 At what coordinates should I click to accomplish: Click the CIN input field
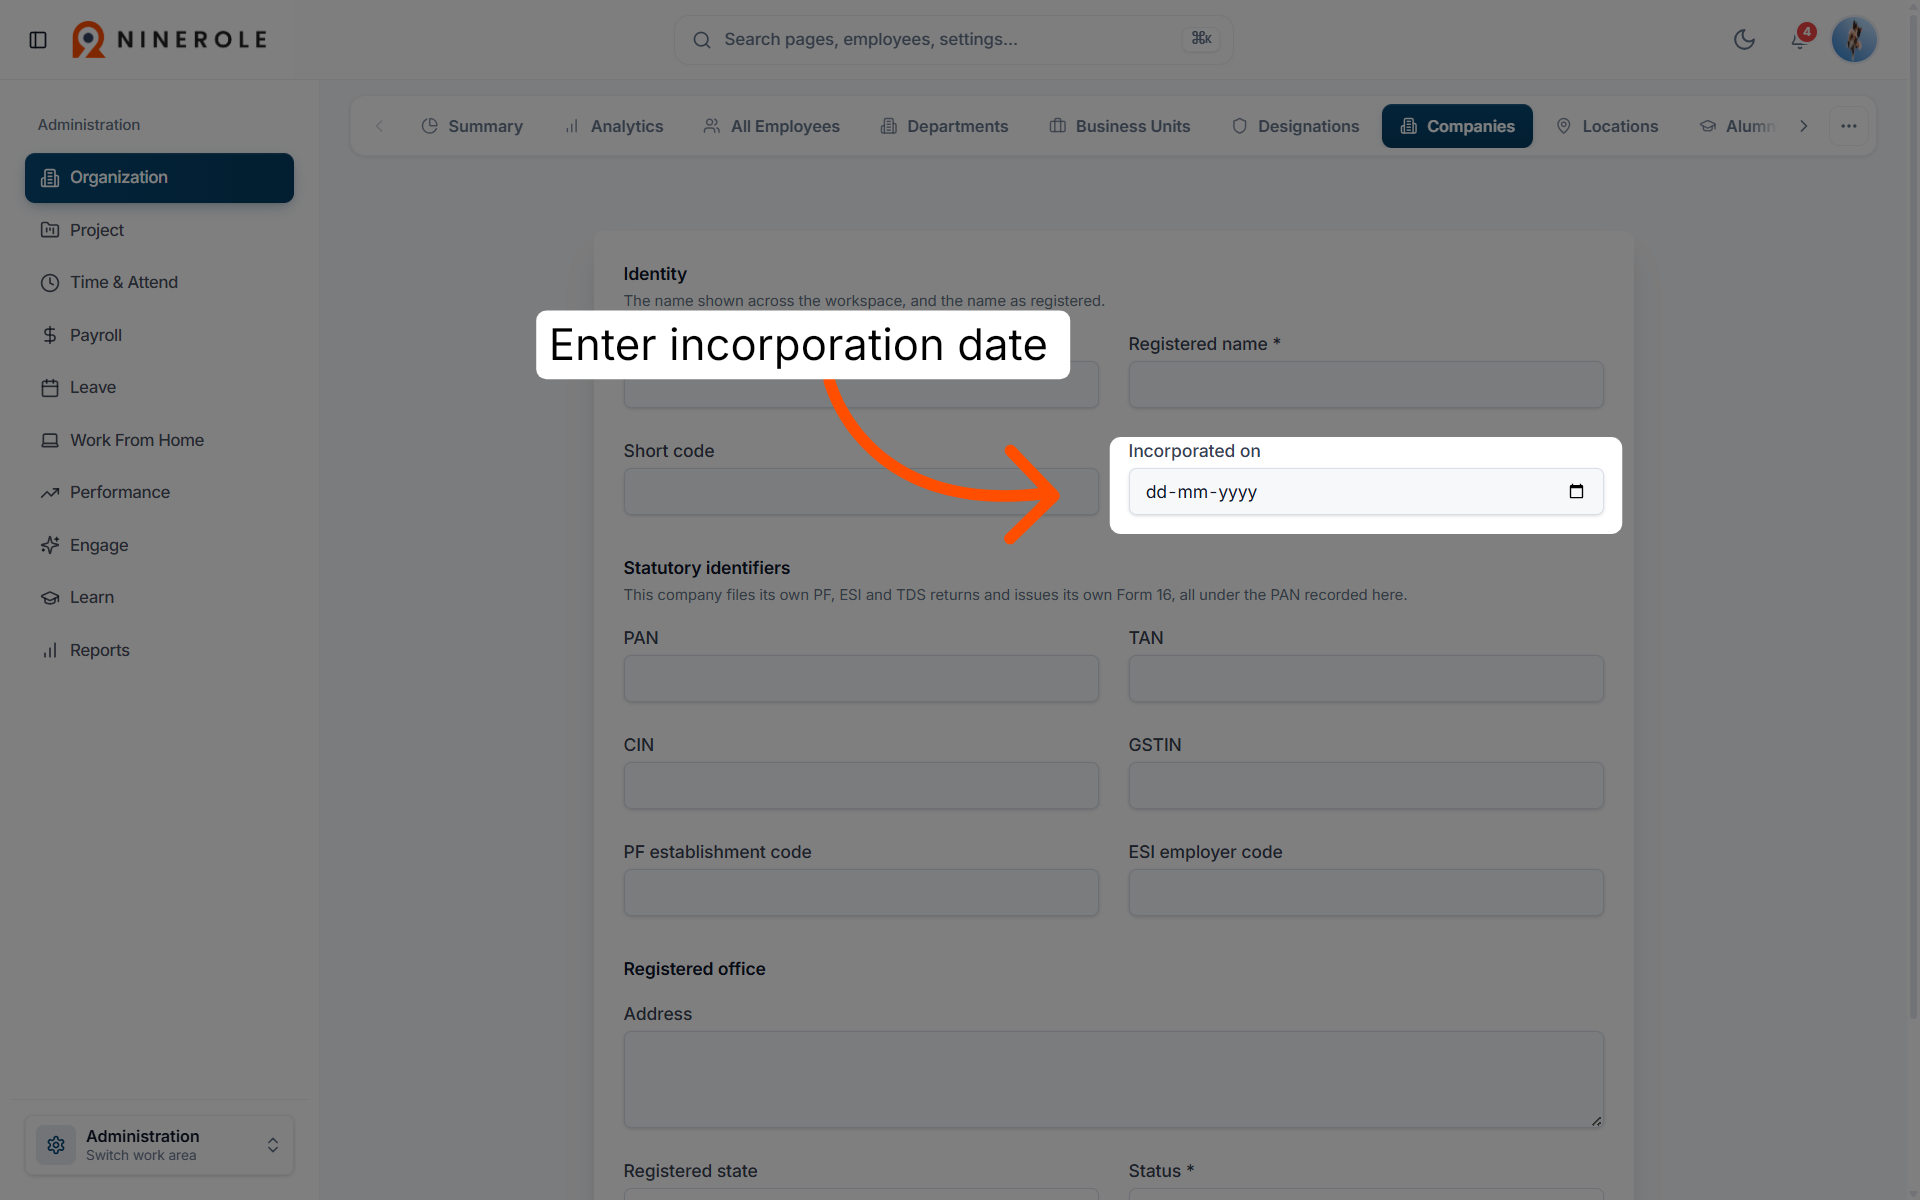[861, 786]
